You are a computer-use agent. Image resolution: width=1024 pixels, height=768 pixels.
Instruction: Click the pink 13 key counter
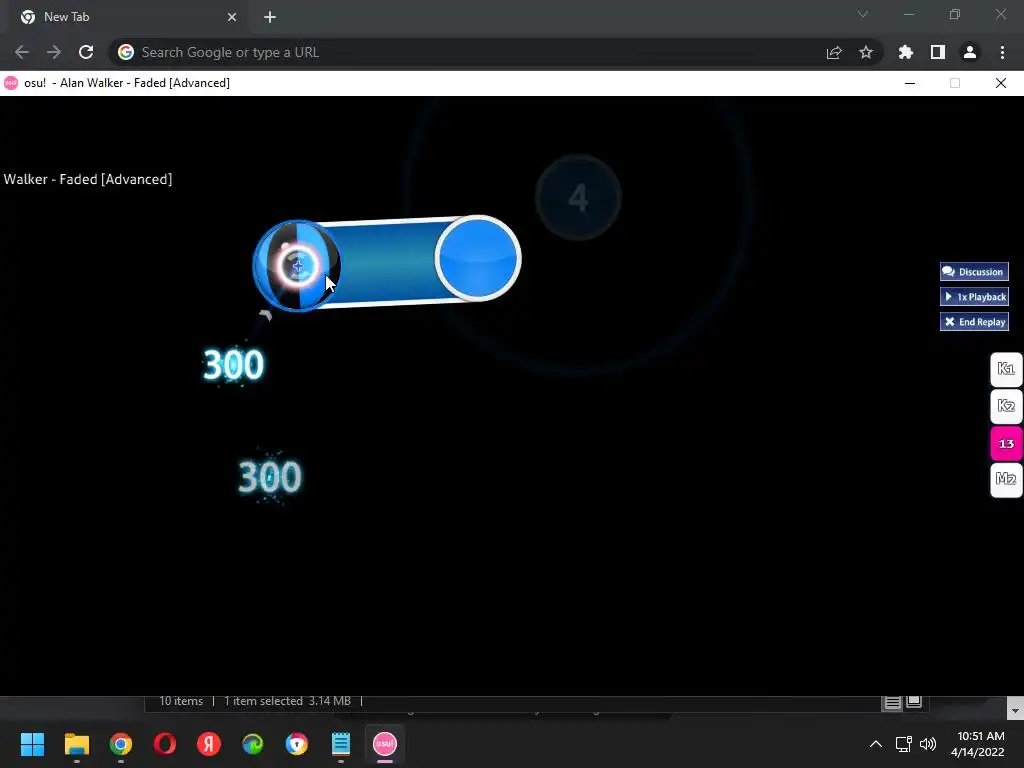1006,443
